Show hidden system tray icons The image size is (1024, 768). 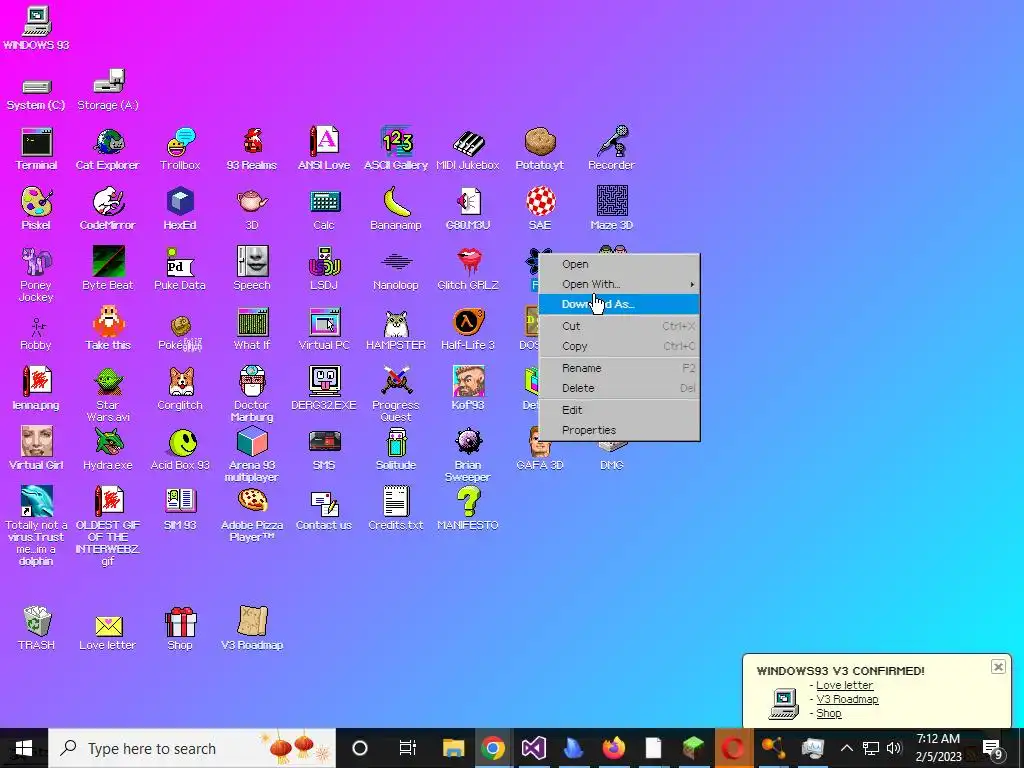click(x=846, y=748)
